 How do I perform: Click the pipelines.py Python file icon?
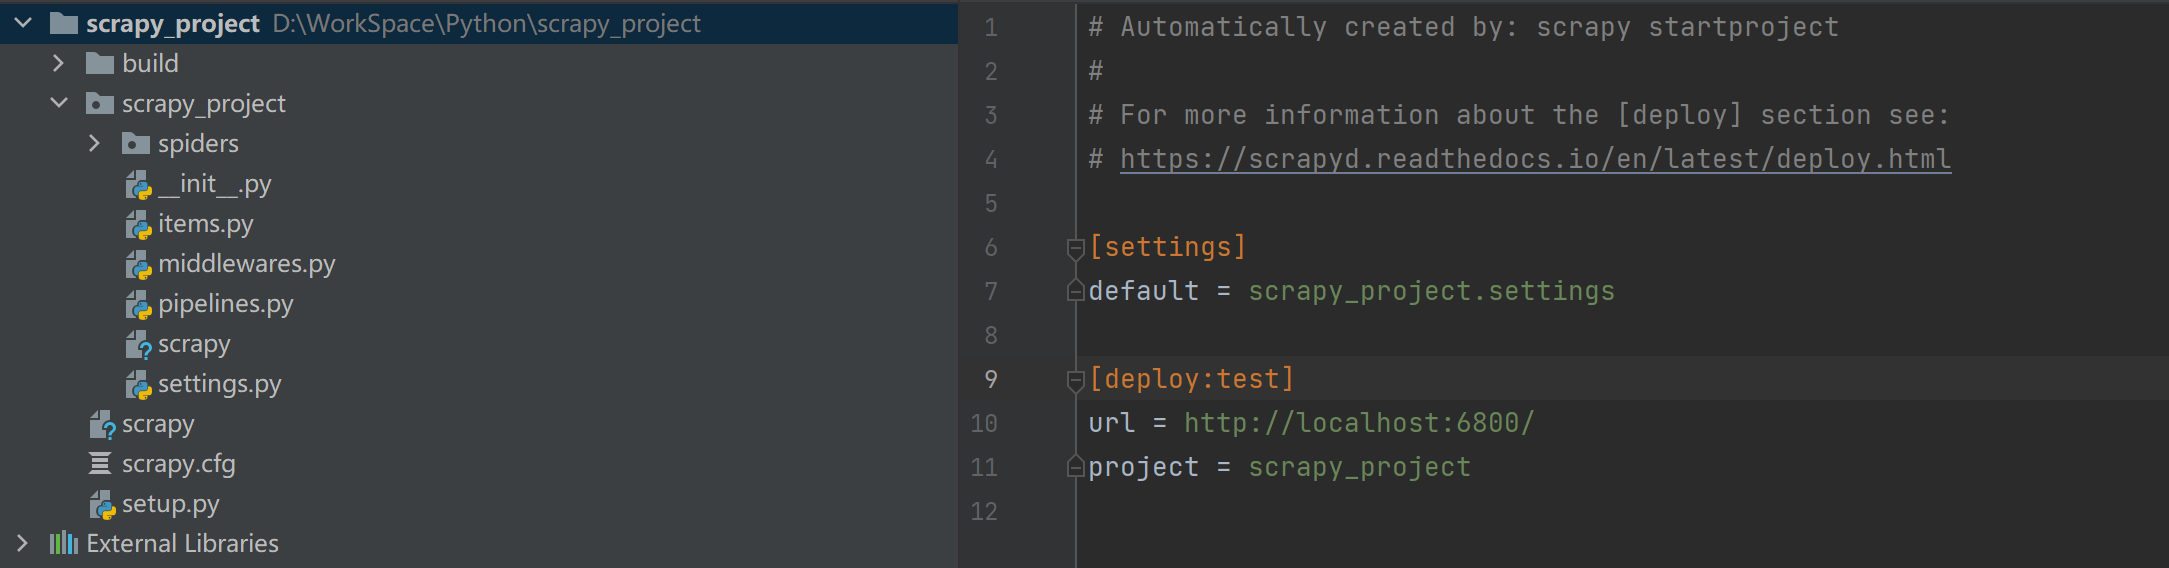click(x=138, y=304)
